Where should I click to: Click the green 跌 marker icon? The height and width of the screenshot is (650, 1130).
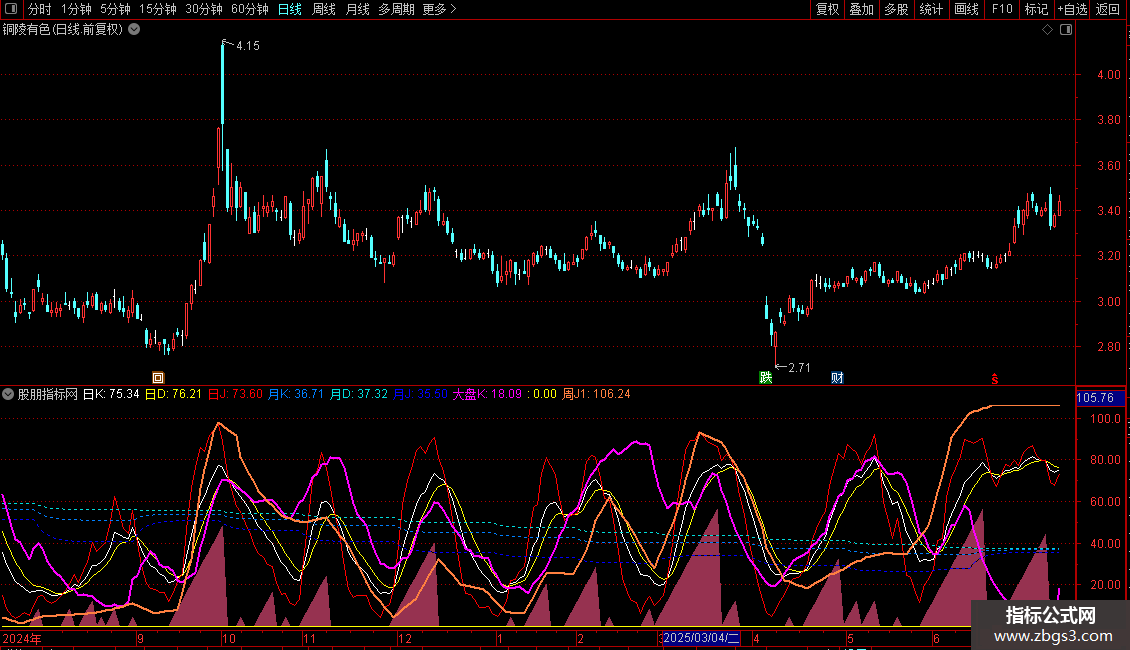765,378
